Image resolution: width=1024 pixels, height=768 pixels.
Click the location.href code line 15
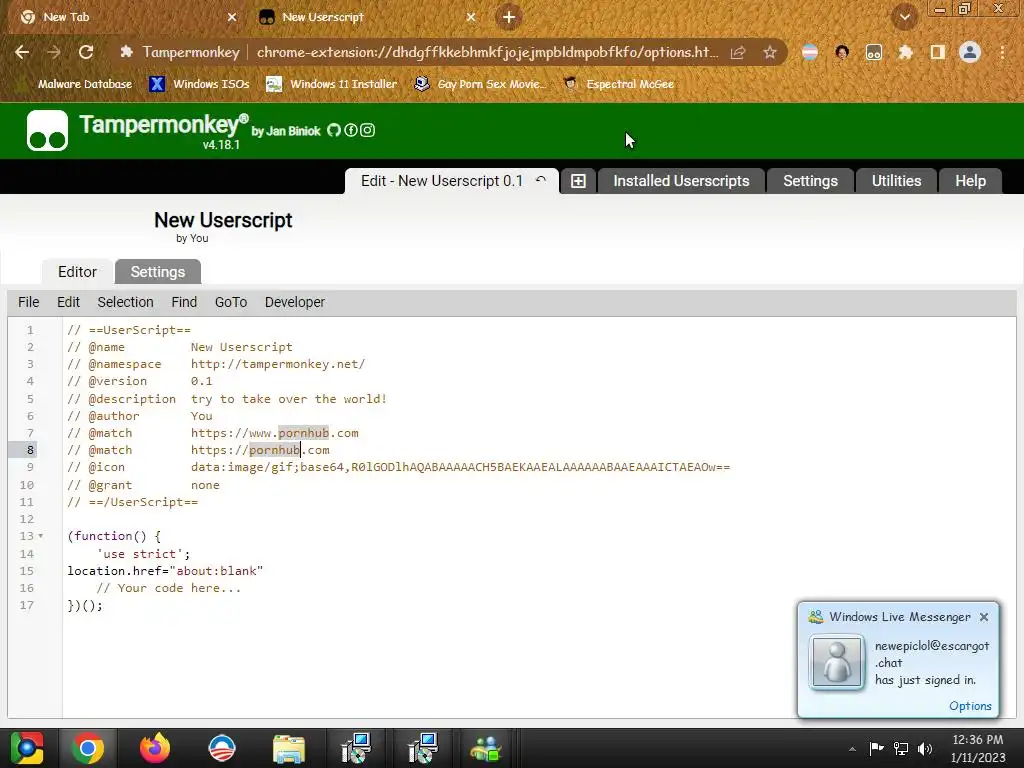(165, 571)
